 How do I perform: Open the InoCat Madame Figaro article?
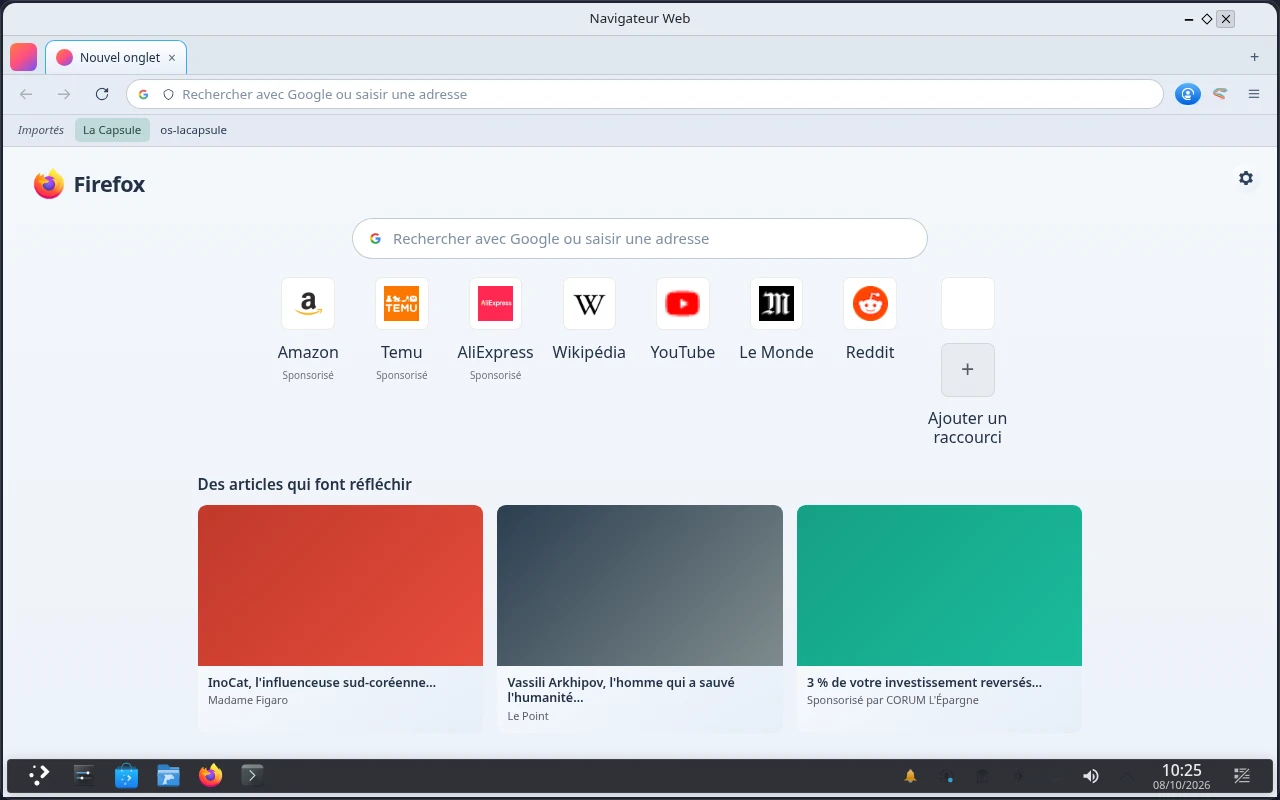[340, 619]
